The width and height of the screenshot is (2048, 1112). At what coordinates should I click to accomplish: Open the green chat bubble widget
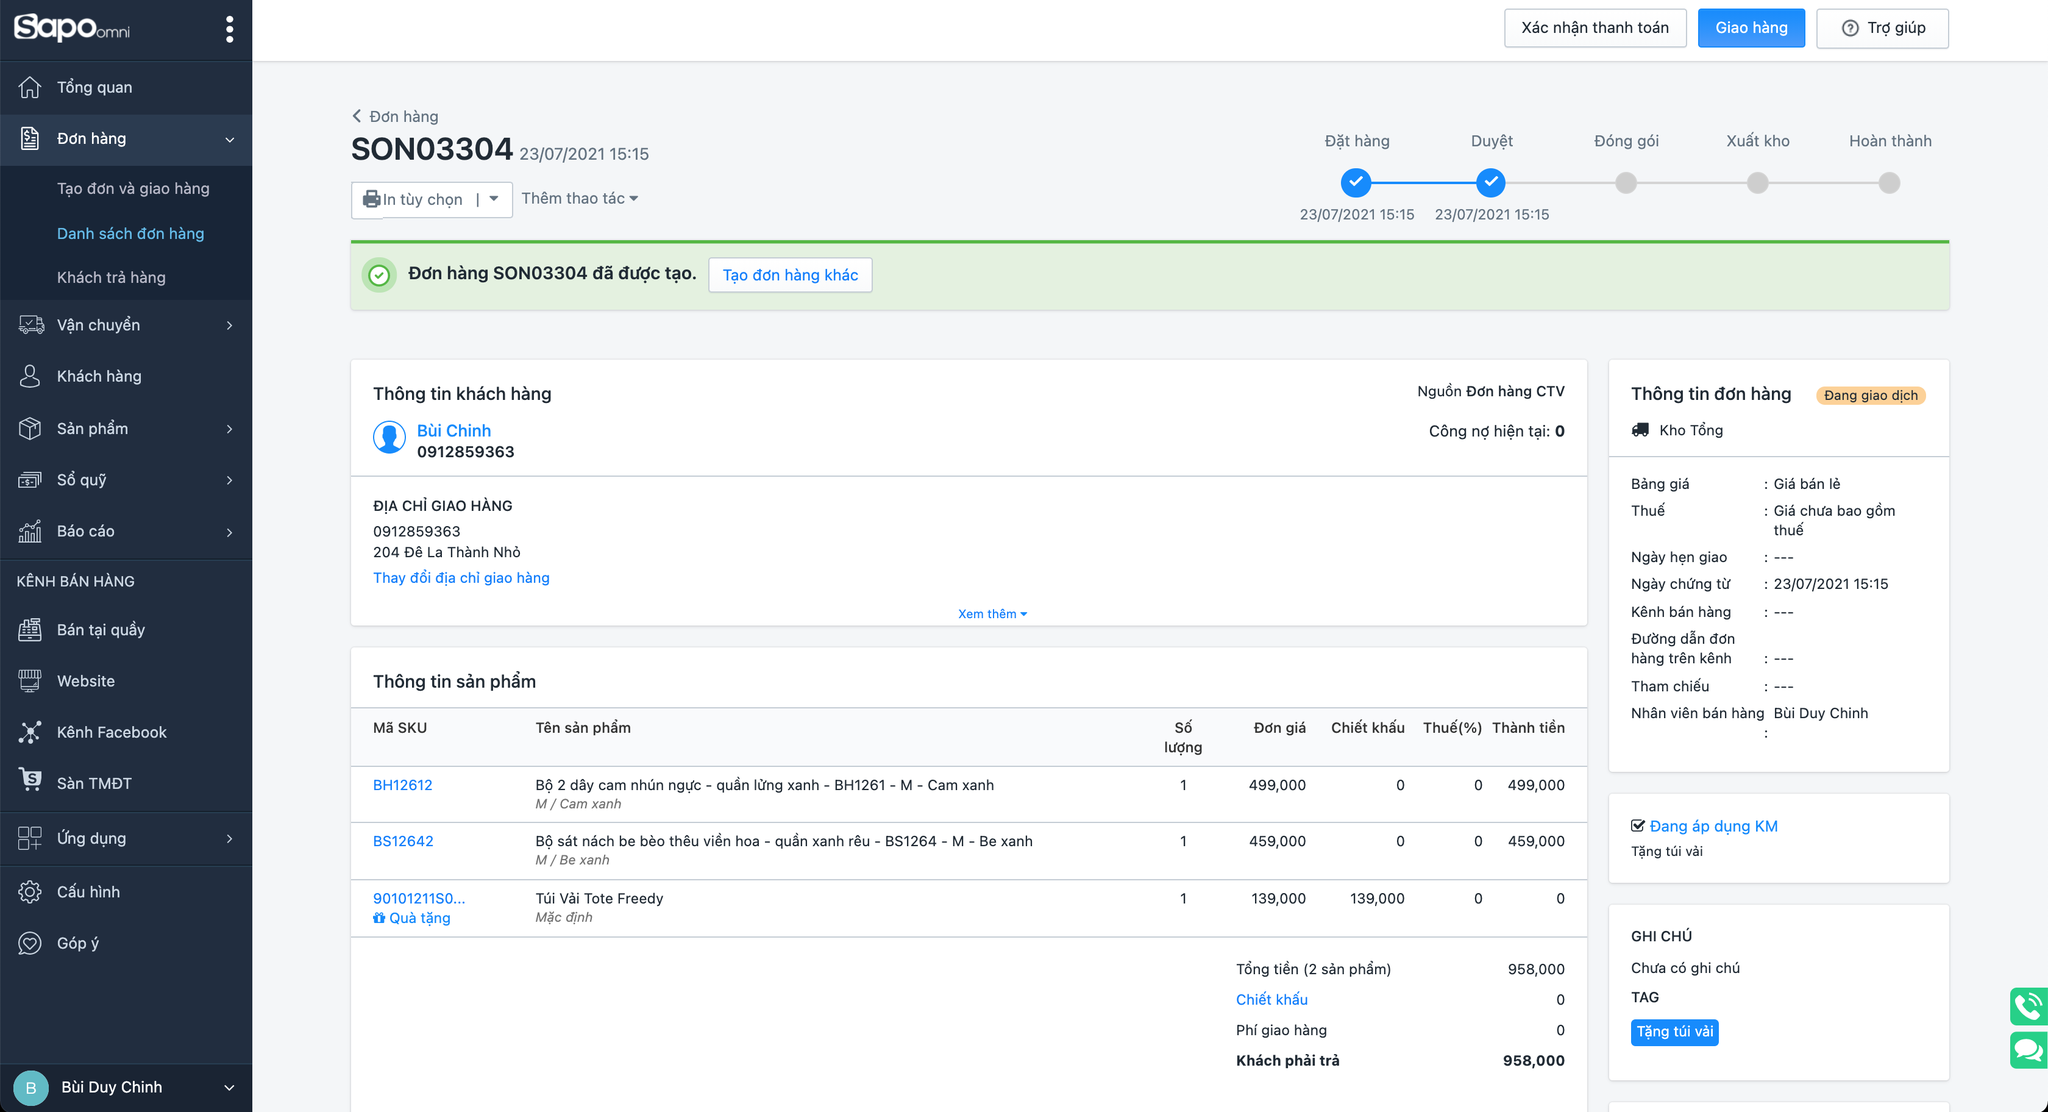2028,1050
